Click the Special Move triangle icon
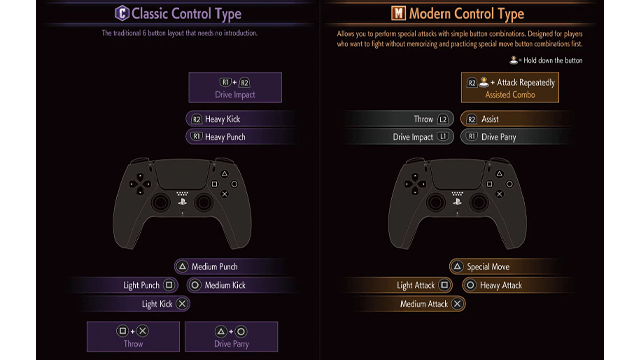This screenshot has width=640, height=360. [x=457, y=267]
